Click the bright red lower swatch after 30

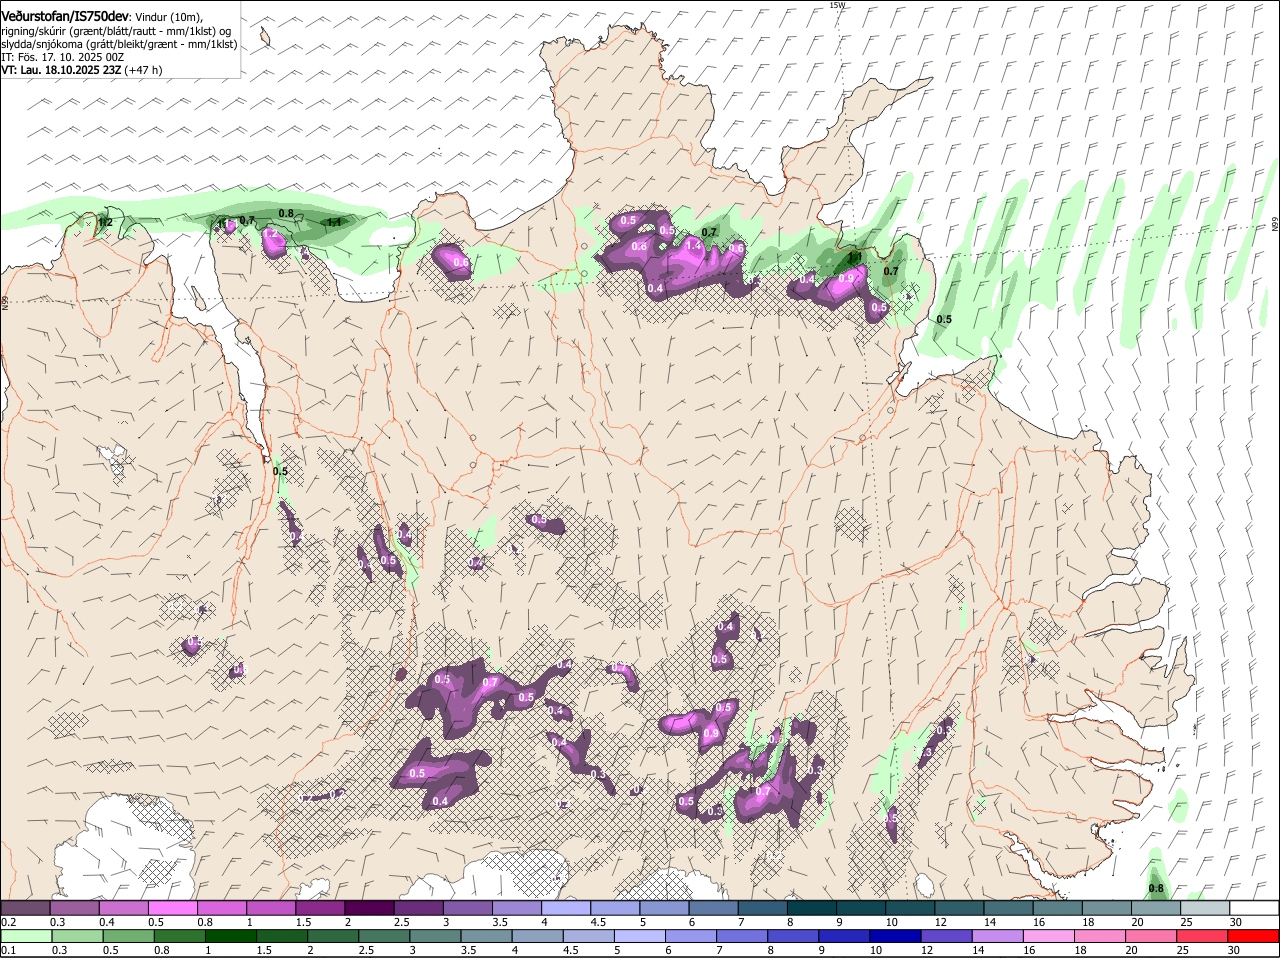pyautogui.click(x=1256, y=936)
